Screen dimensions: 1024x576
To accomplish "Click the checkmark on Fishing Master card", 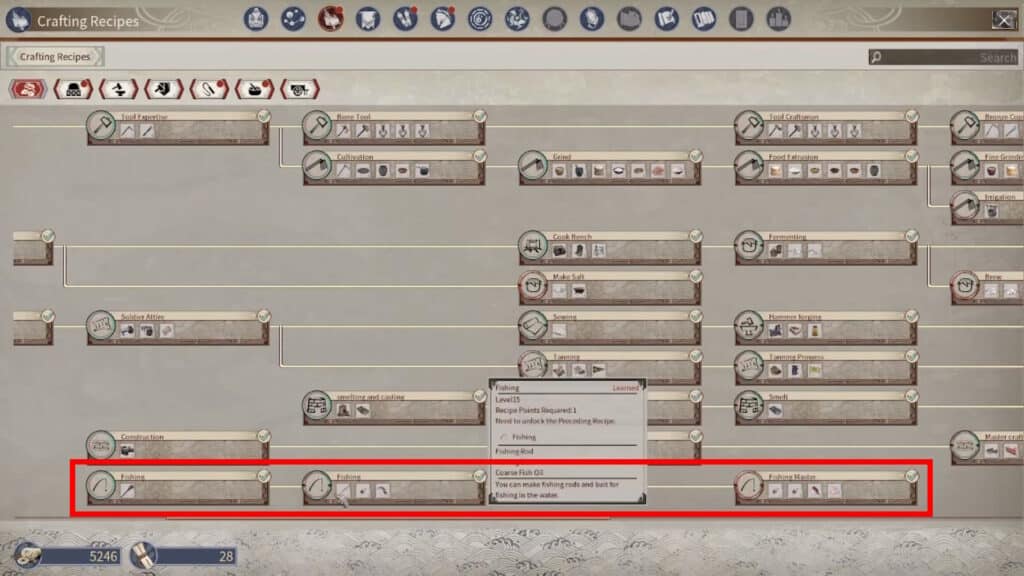I will (912, 476).
